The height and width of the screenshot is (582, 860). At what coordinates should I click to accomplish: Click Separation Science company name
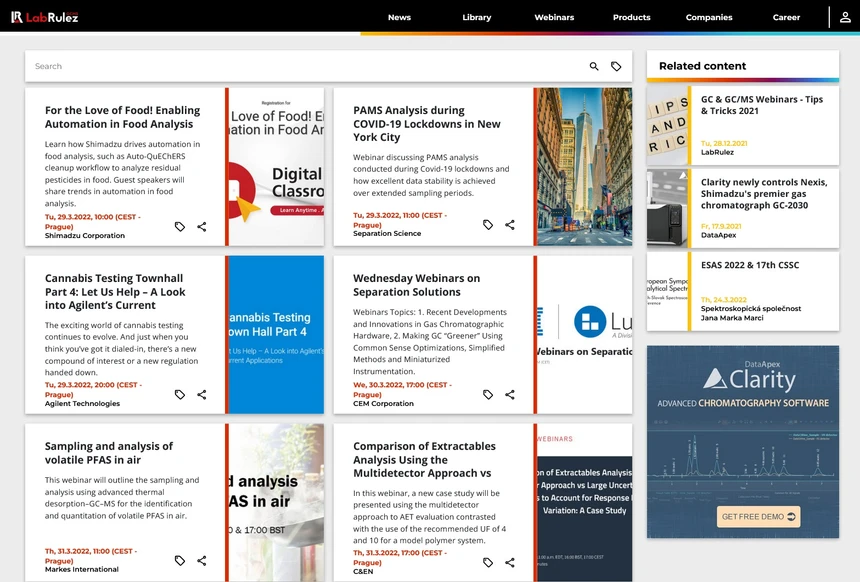[387, 234]
